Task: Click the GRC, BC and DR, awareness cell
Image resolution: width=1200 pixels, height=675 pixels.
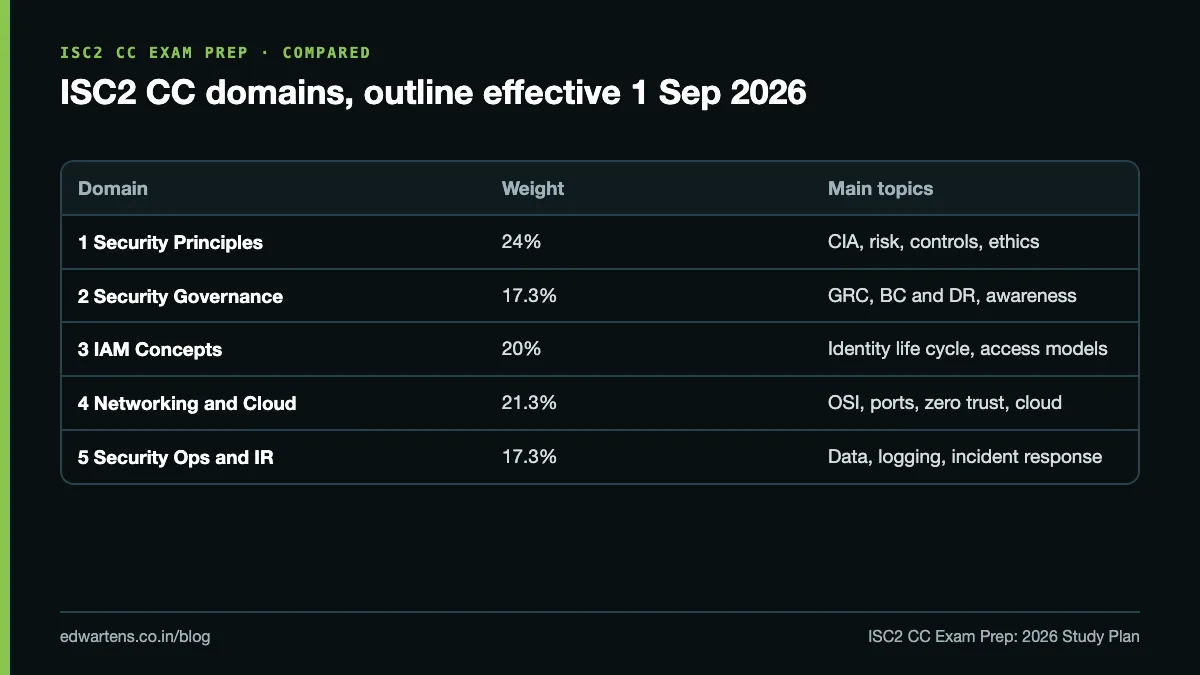Action: tap(952, 296)
